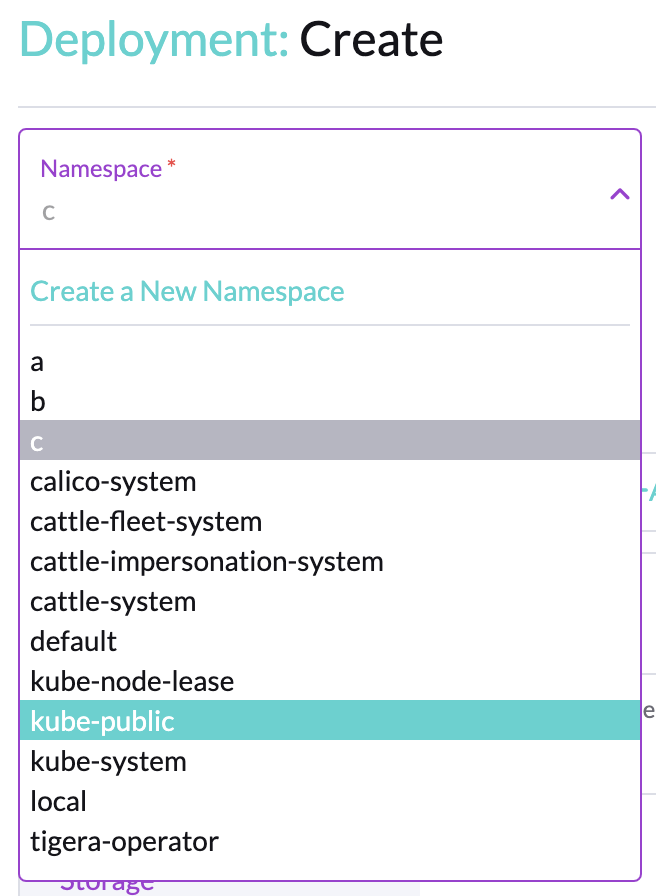This screenshot has height=896, width=656.
Task: Pick the highlighted kube-public namespace
Action: point(104,720)
